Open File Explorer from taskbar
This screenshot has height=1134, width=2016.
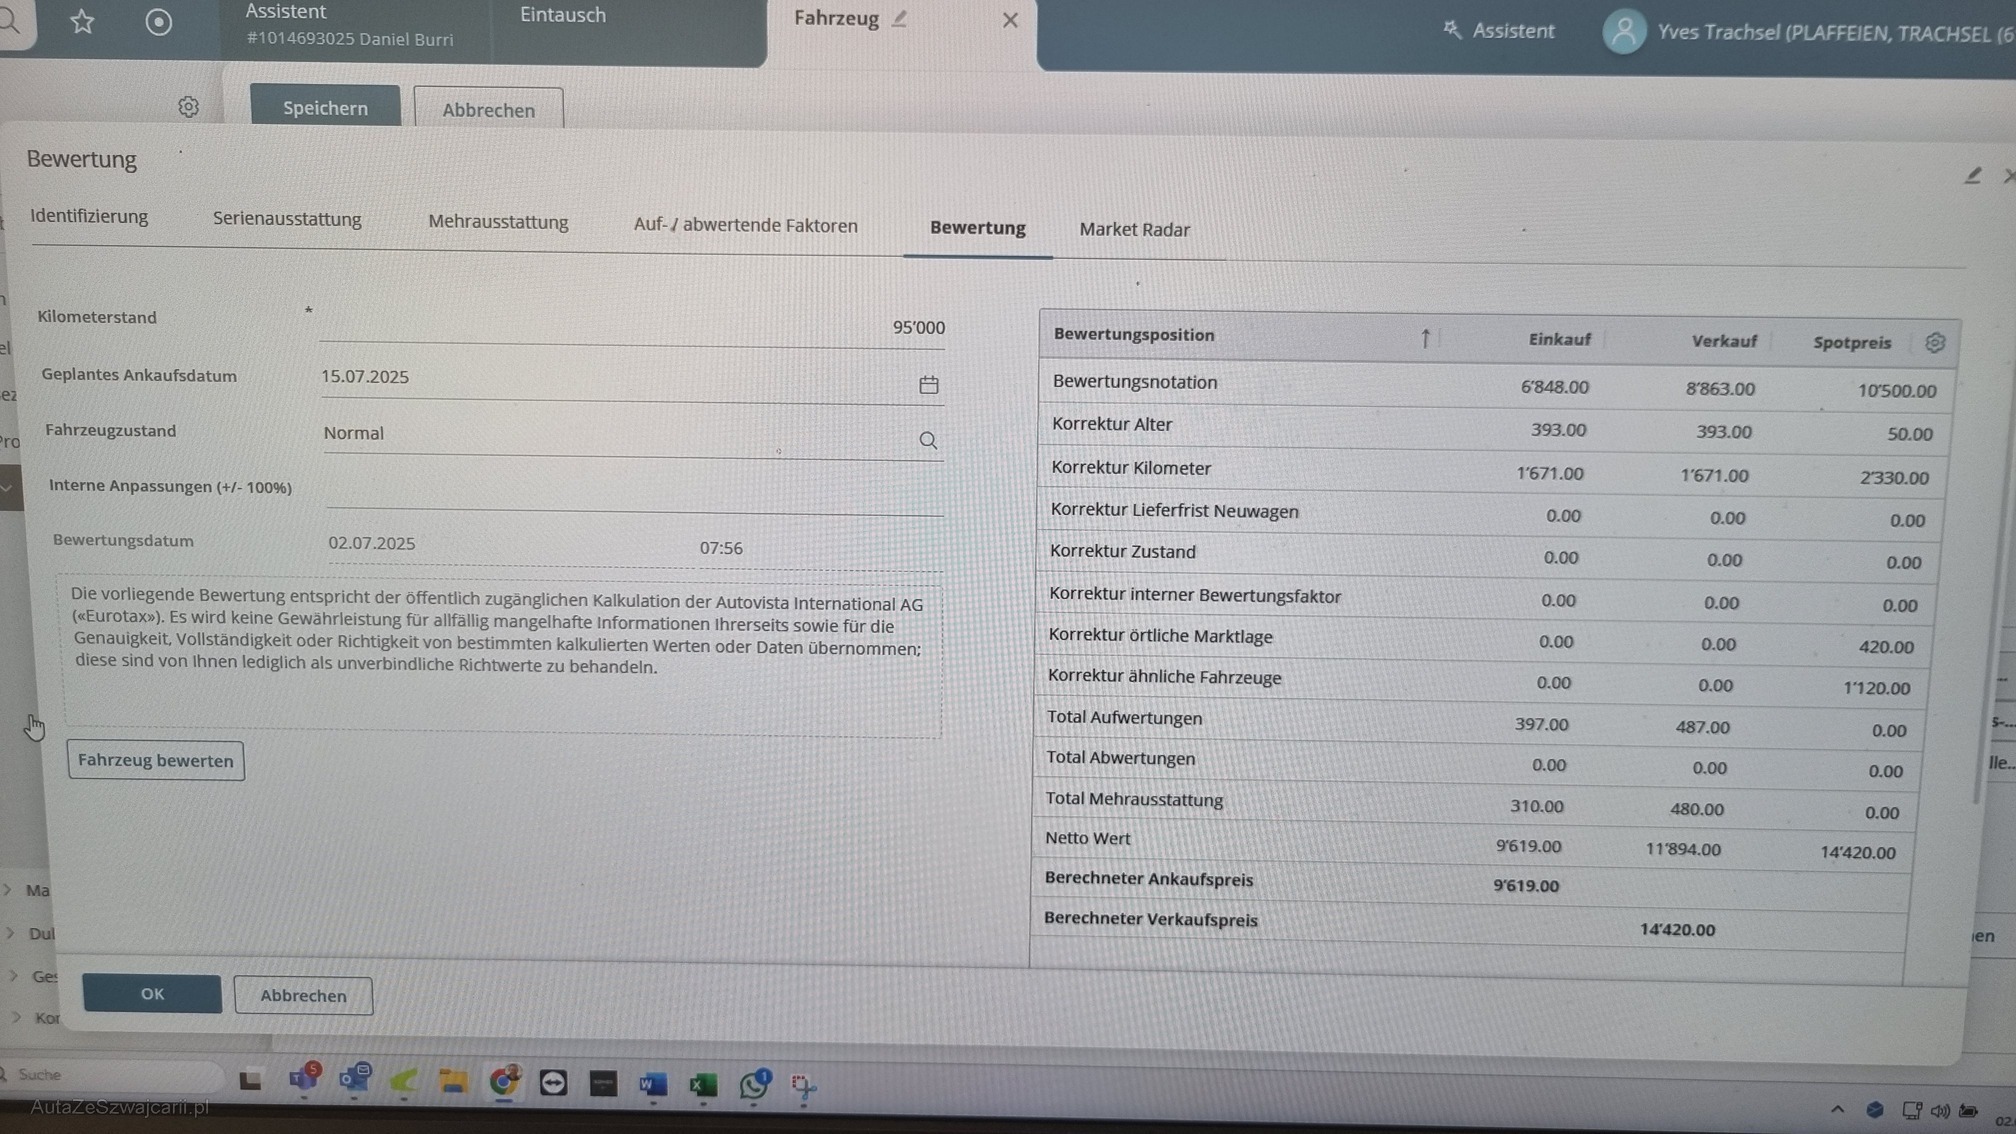[453, 1082]
